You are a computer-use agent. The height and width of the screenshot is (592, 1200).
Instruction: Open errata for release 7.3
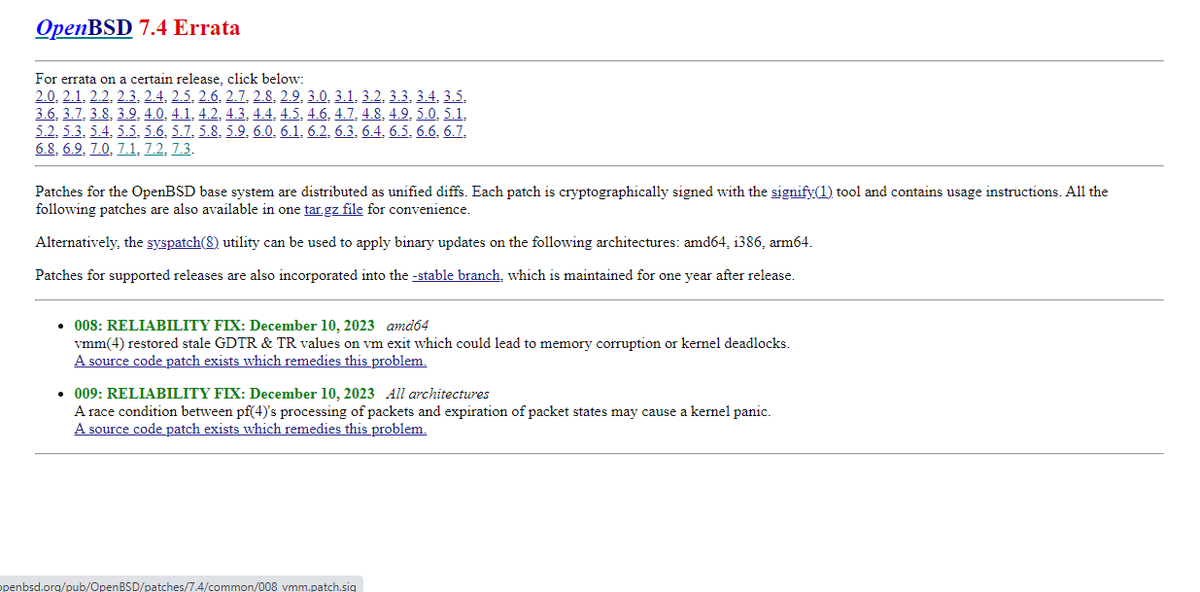click(181, 151)
